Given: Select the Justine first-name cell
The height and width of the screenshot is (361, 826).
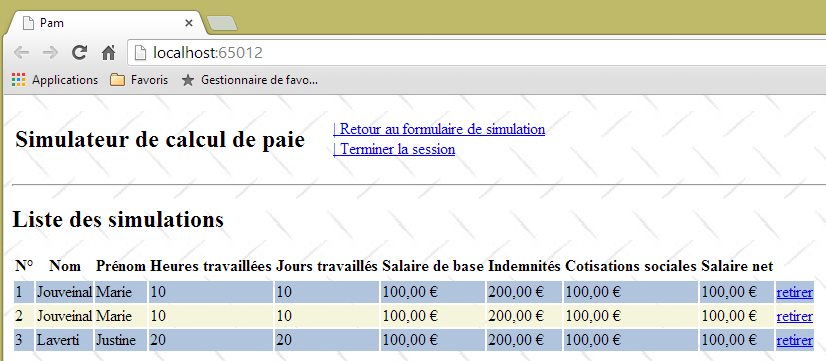Looking at the screenshot, I should pyautogui.click(x=121, y=340).
